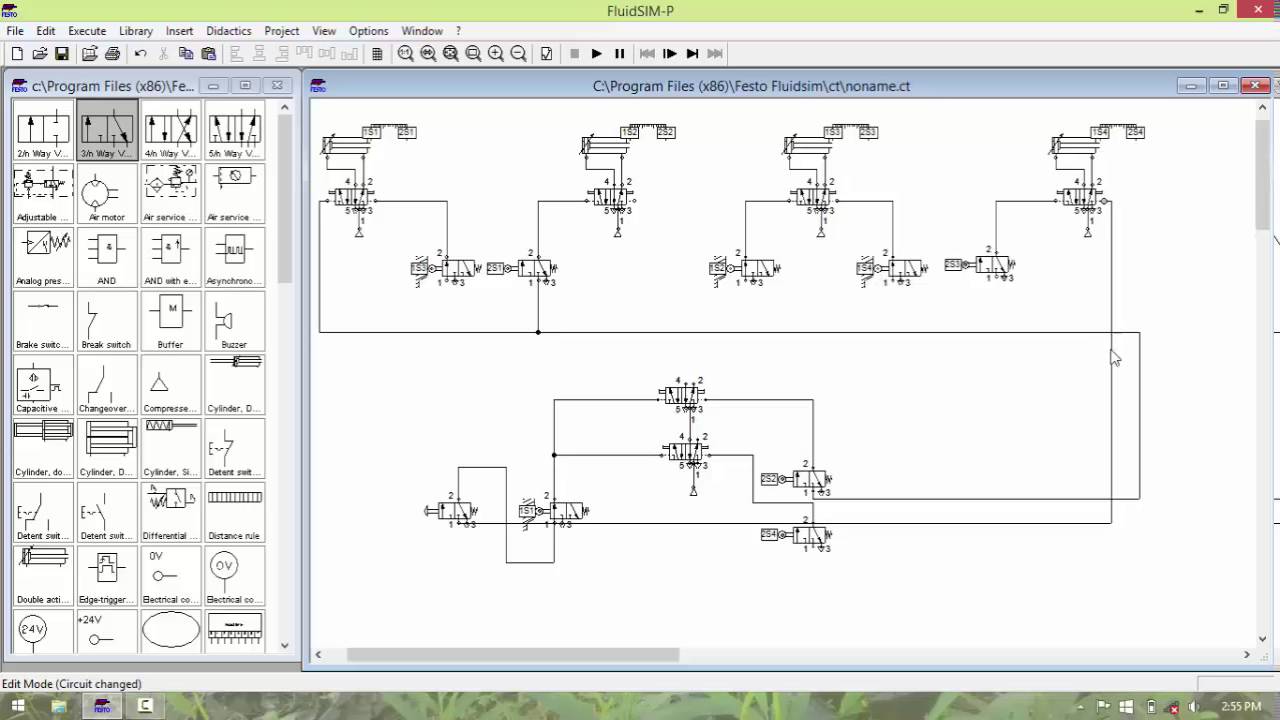Start the simulation with Play
This screenshot has height=720, width=1280.
[x=597, y=54]
